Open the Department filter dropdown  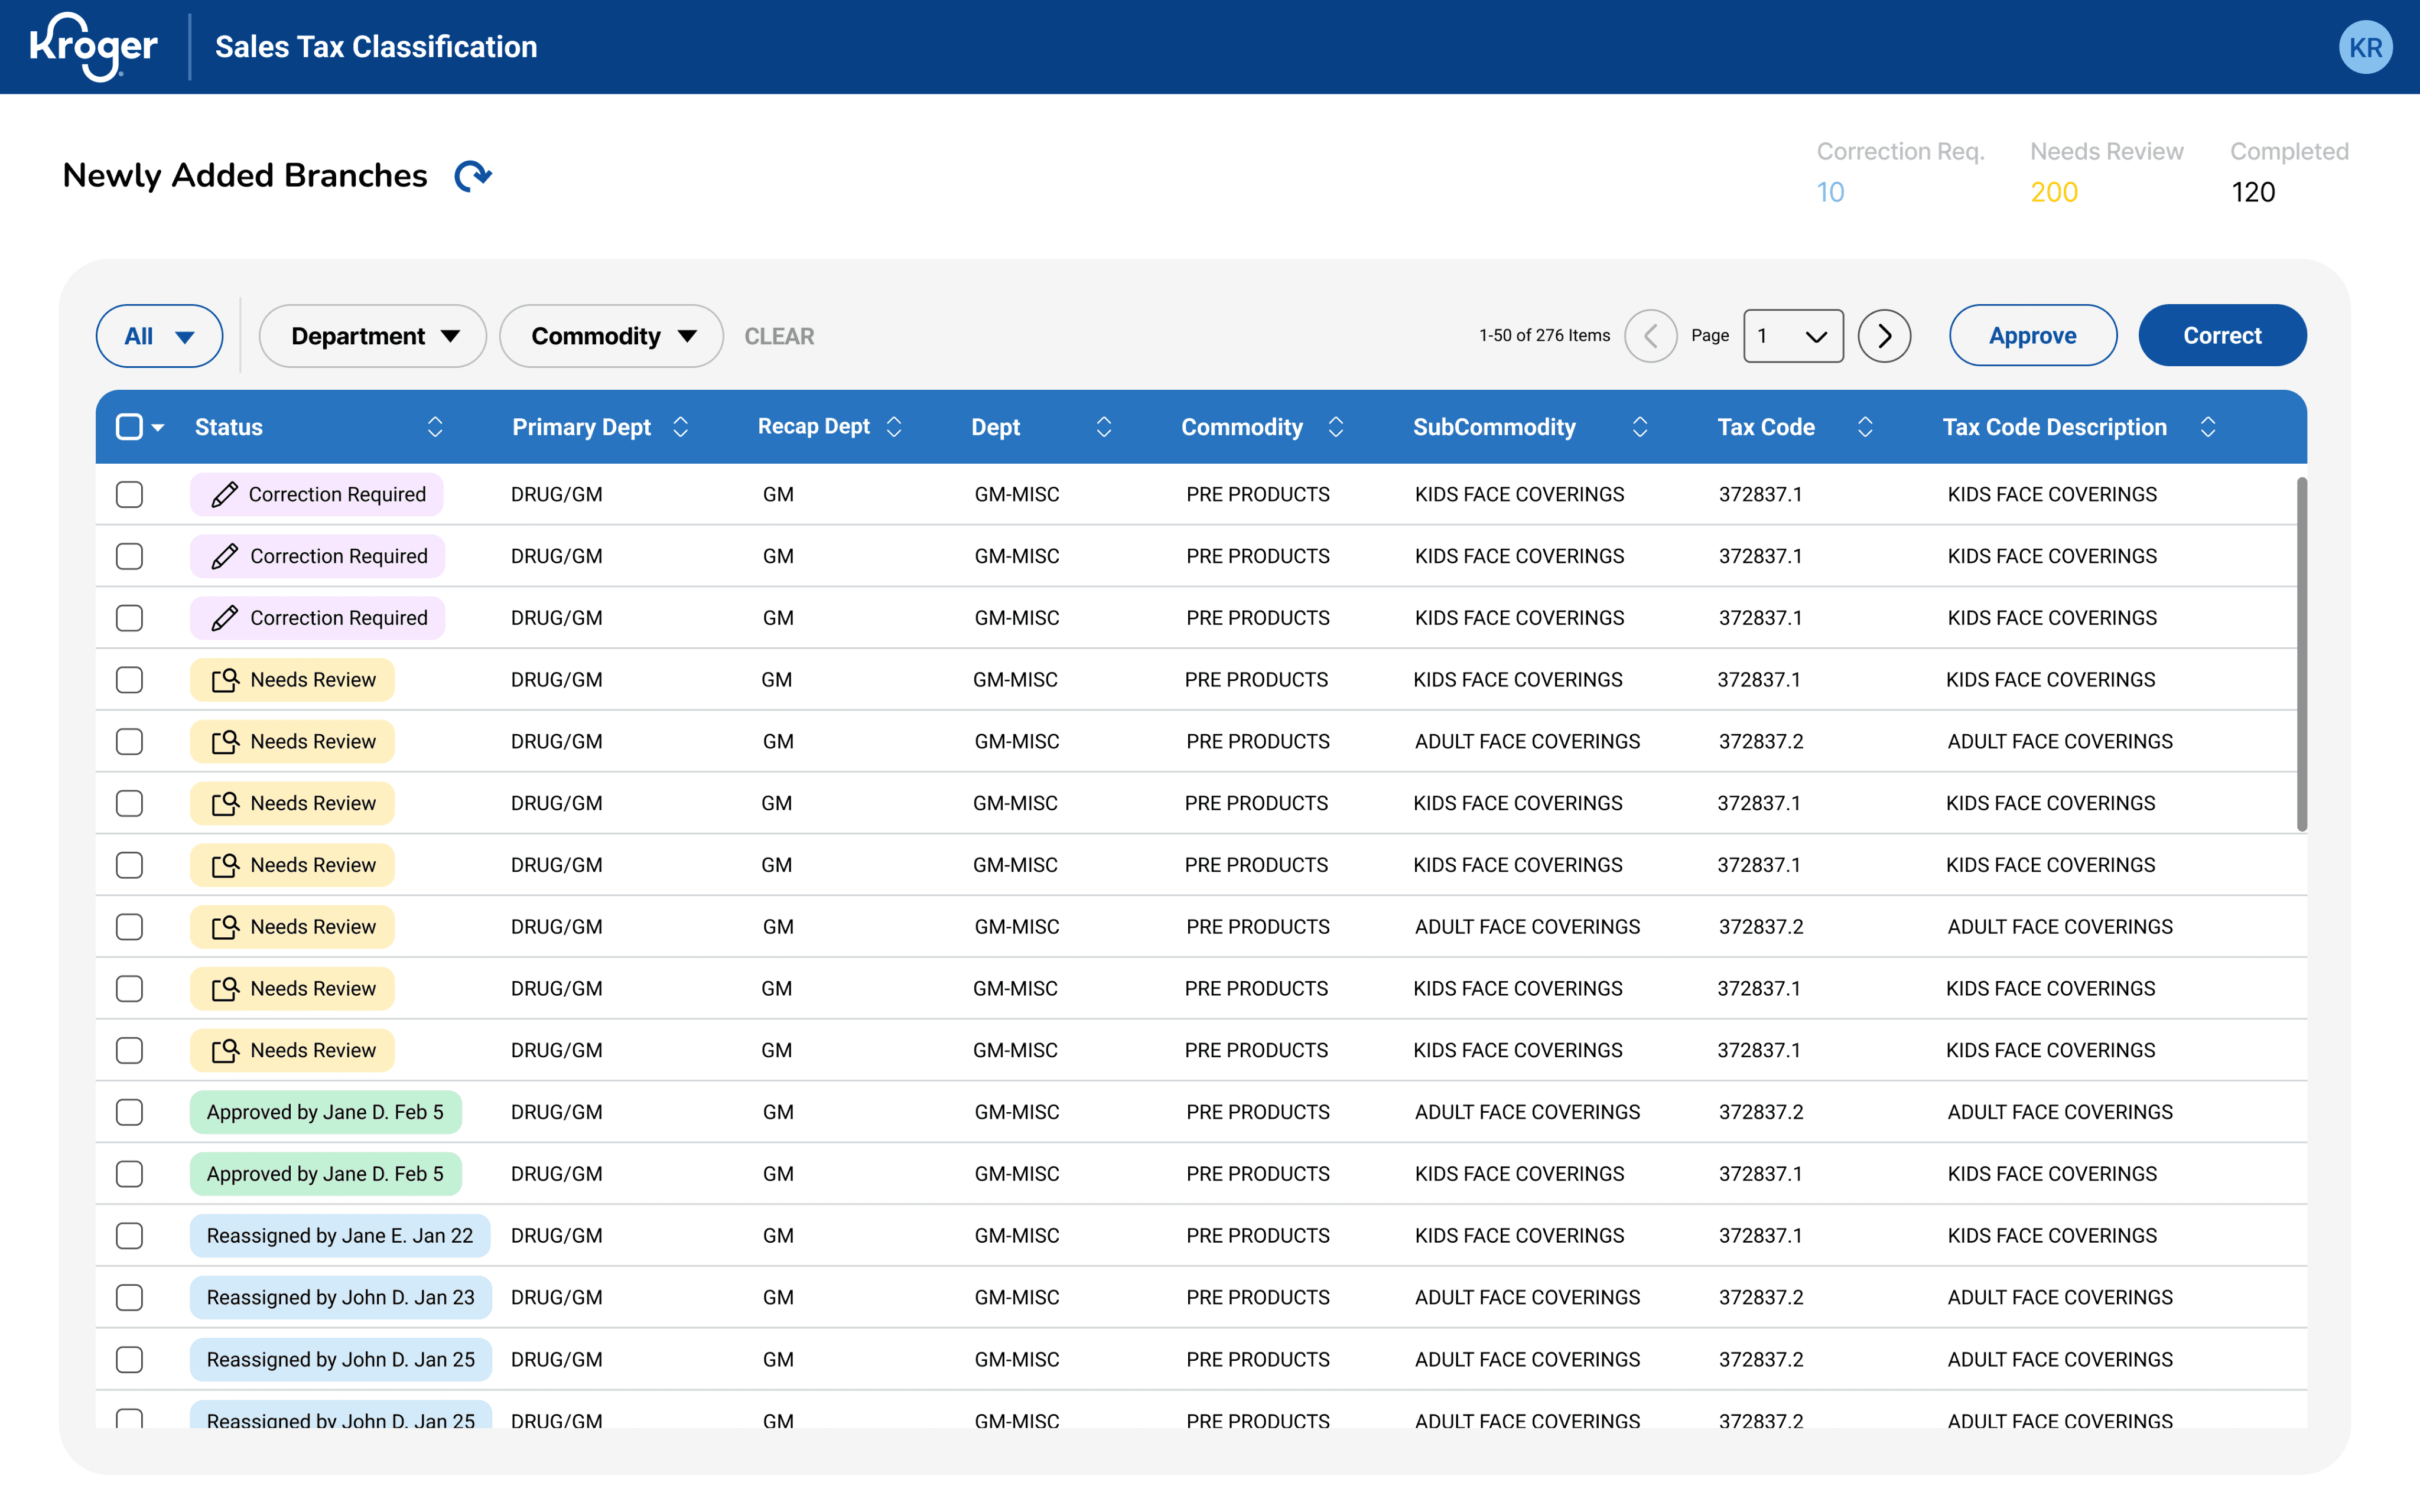pos(373,336)
